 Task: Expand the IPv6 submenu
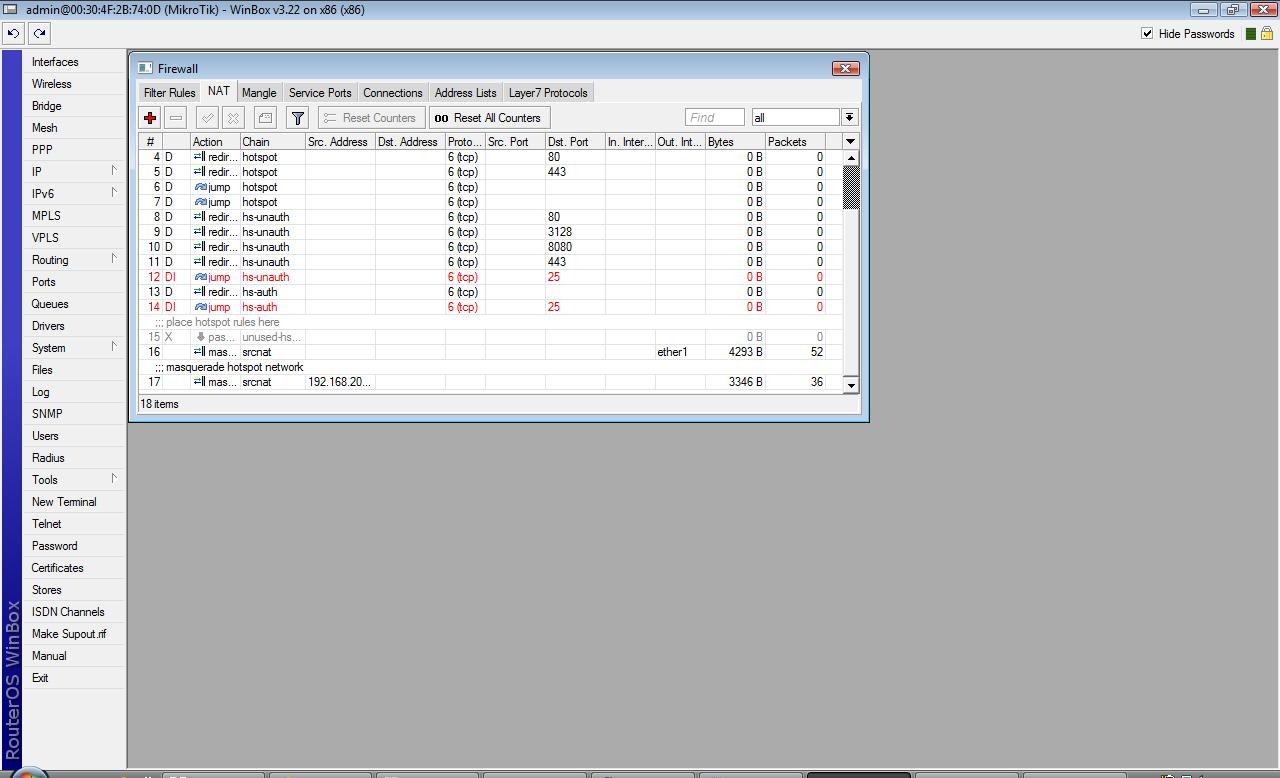73,194
